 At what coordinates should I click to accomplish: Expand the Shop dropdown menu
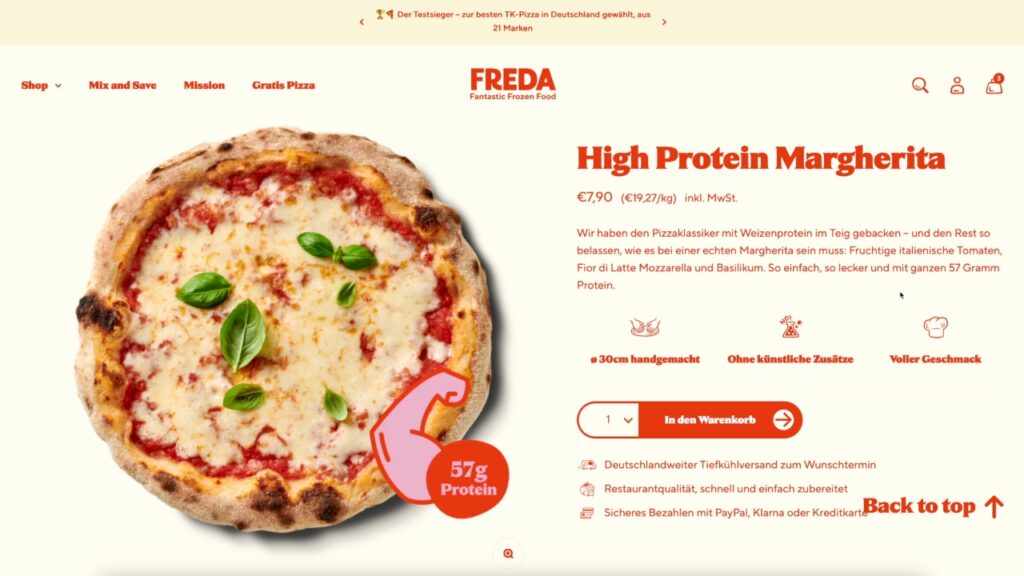point(41,86)
